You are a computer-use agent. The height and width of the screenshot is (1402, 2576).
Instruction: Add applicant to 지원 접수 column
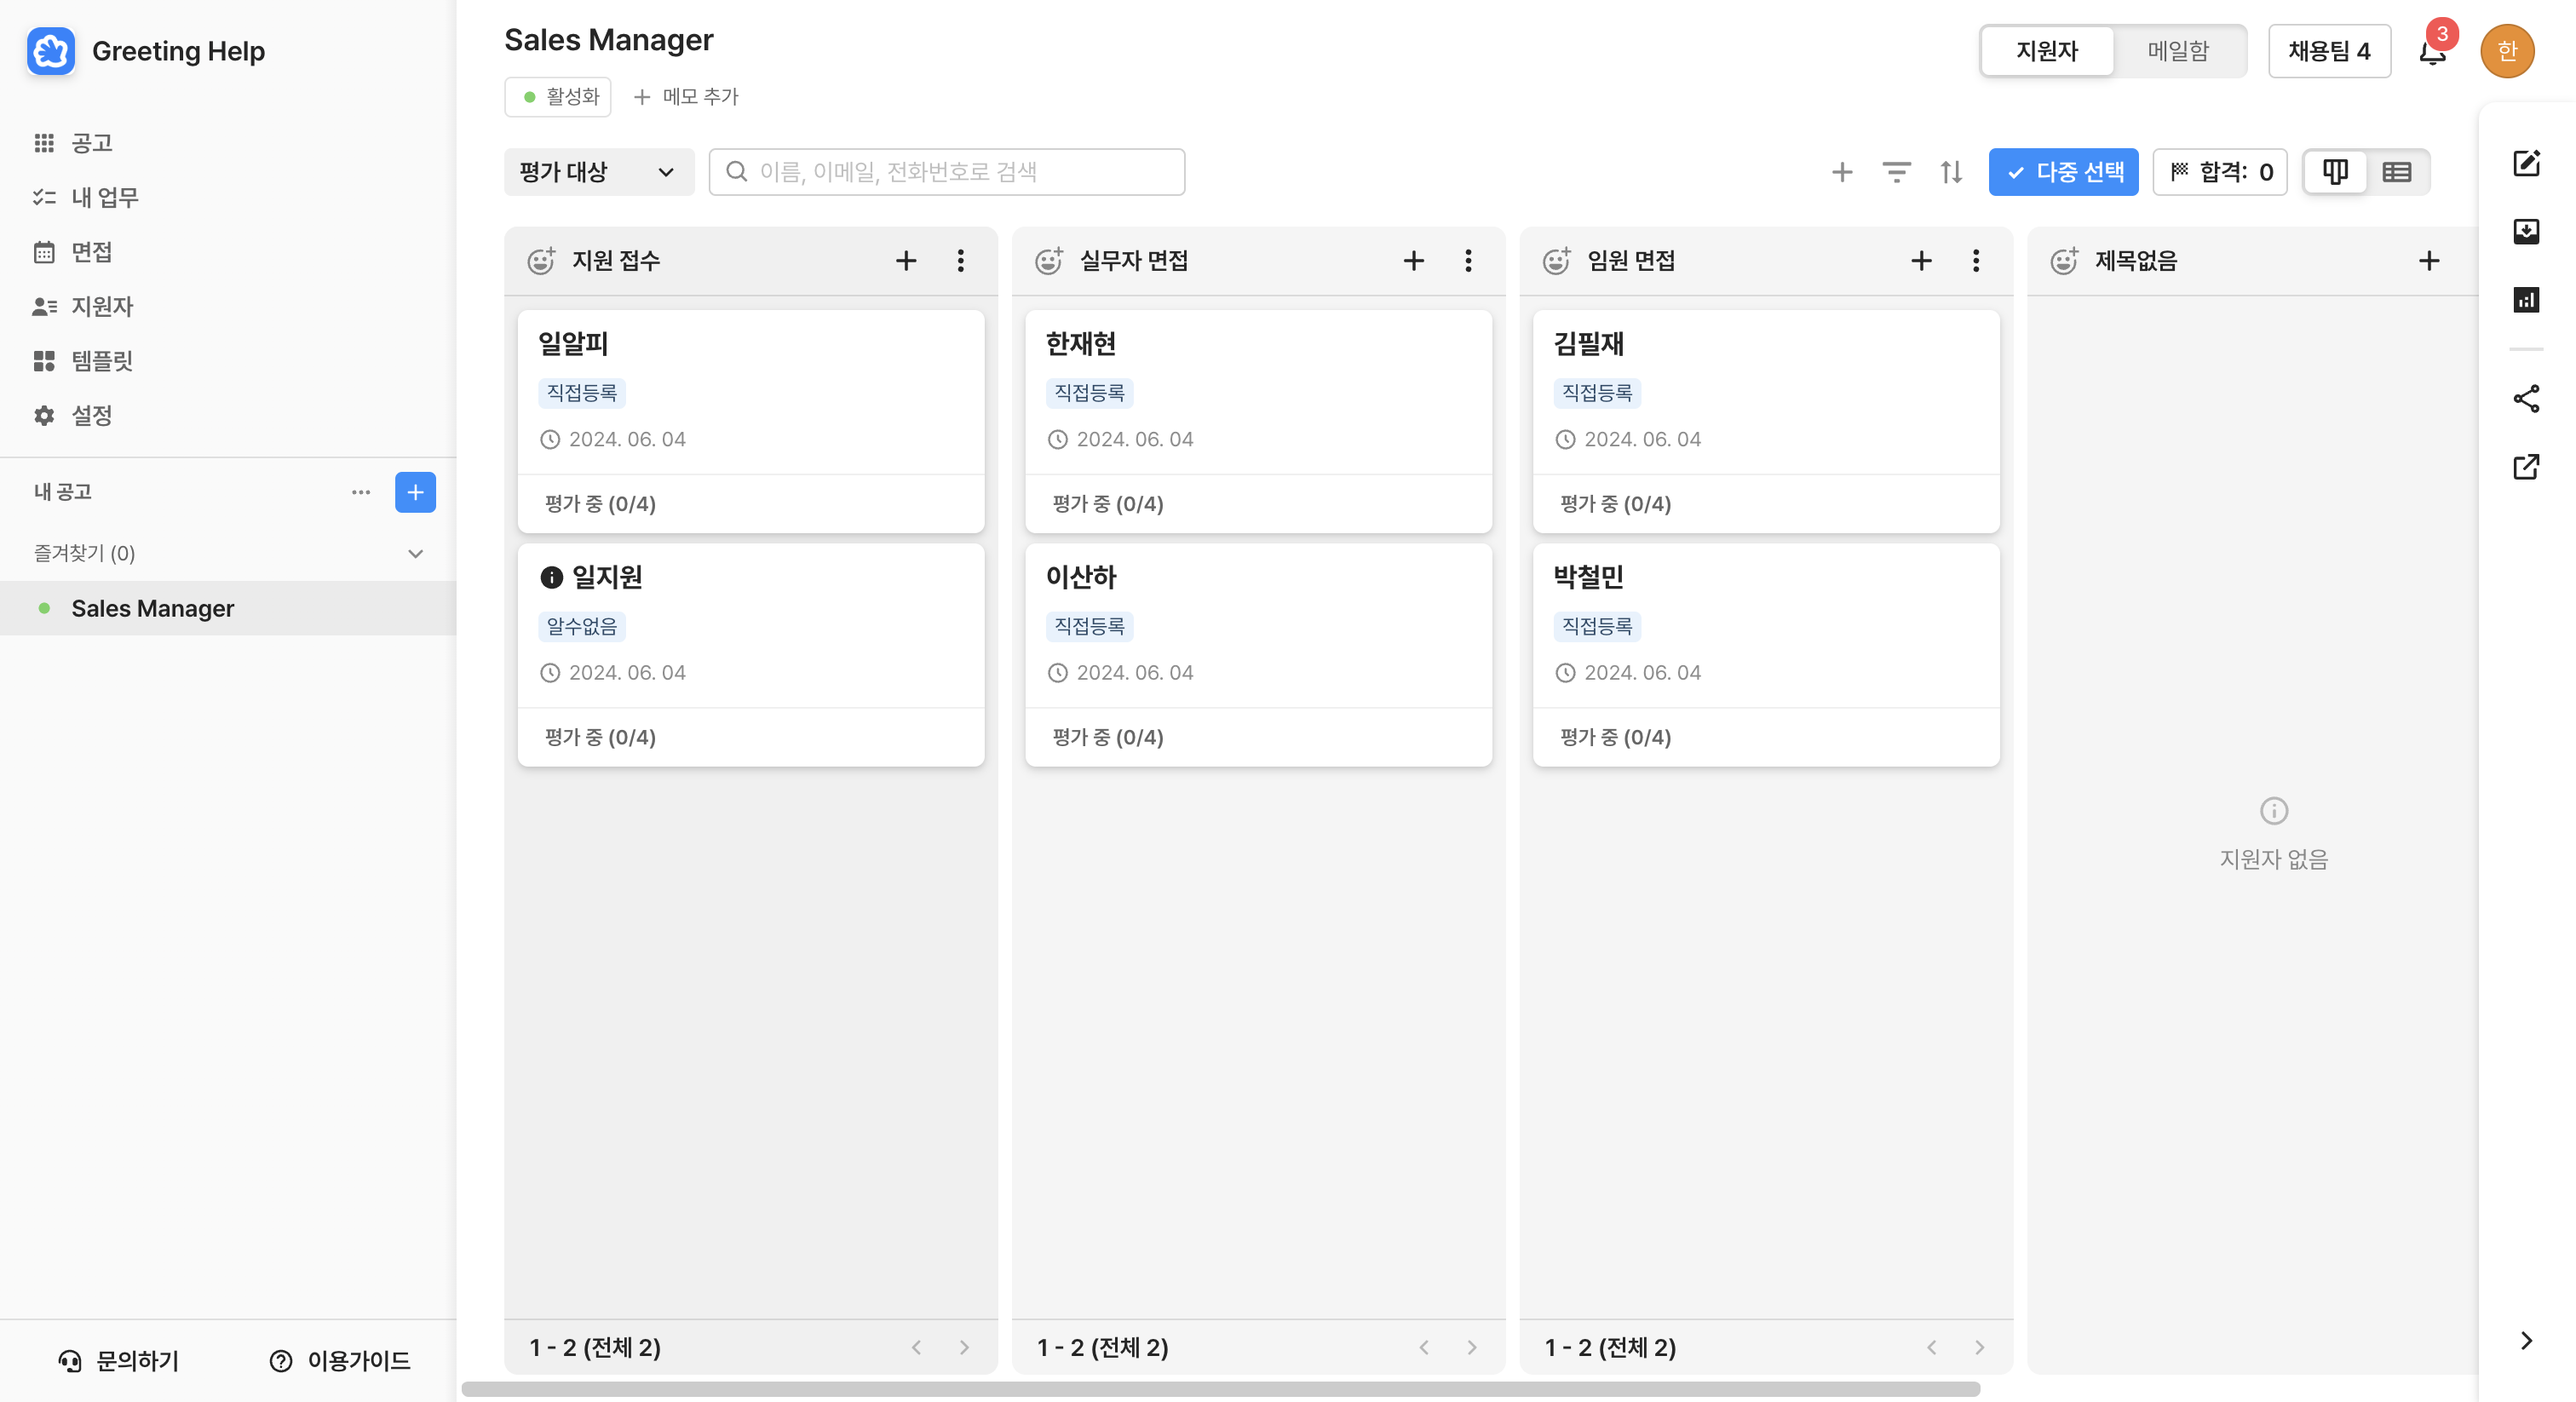tap(906, 261)
